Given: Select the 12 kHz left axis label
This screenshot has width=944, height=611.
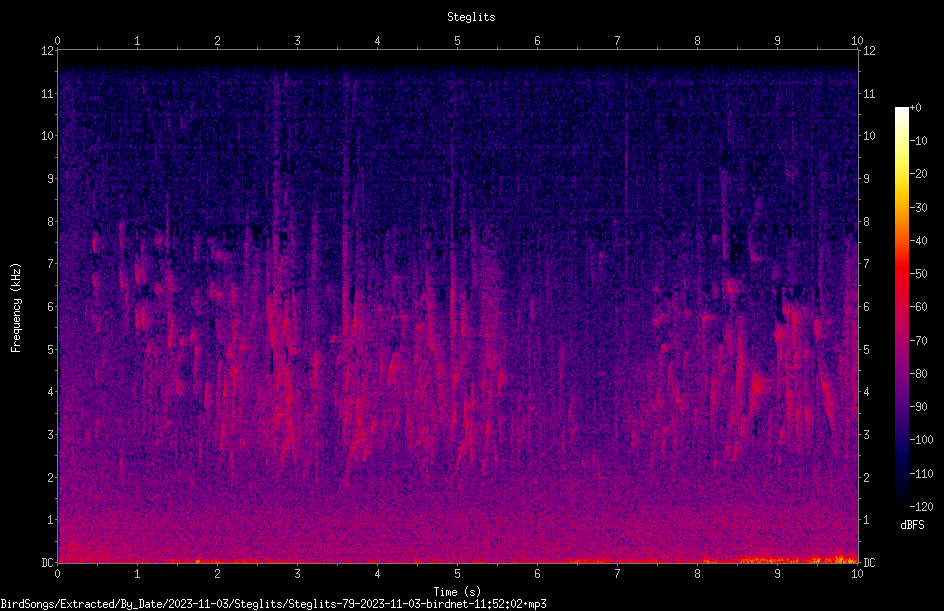Looking at the screenshot, I should click(48, 51).
